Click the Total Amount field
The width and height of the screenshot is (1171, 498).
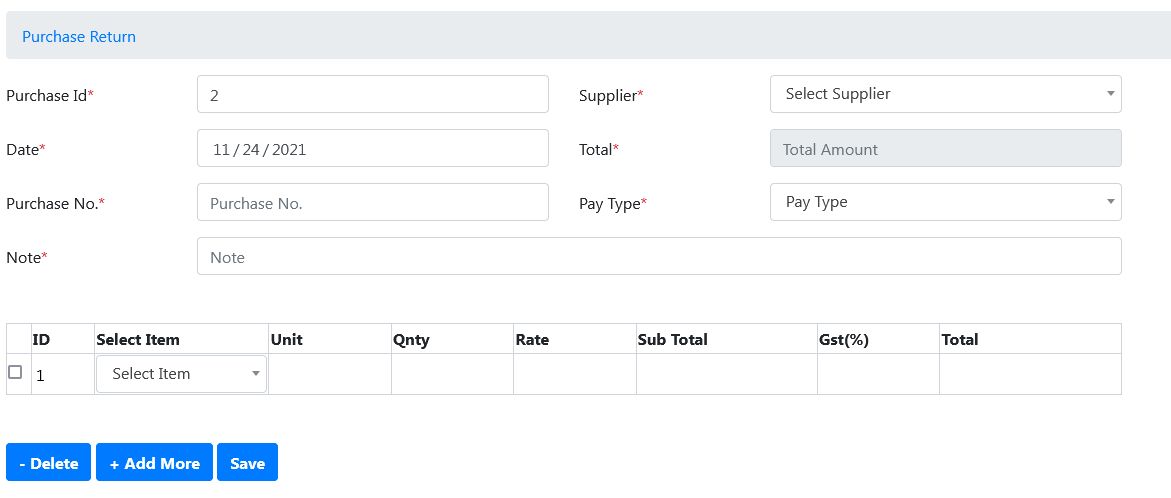(945, 148)
